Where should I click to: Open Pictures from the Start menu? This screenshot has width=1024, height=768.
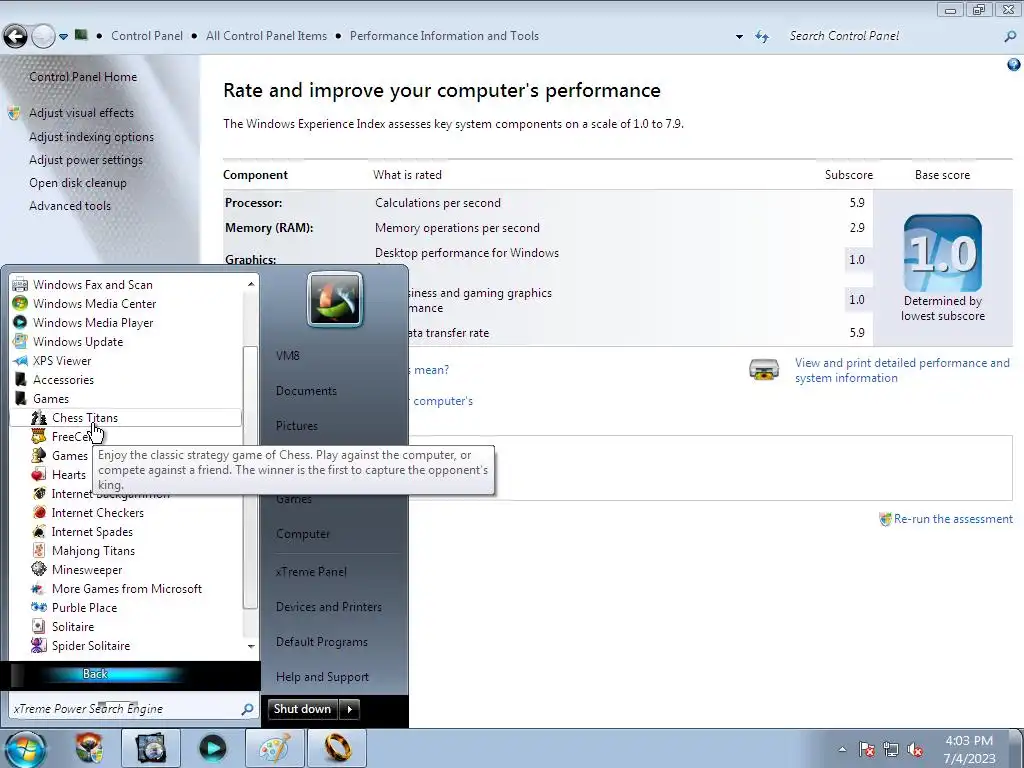point(296,426)
